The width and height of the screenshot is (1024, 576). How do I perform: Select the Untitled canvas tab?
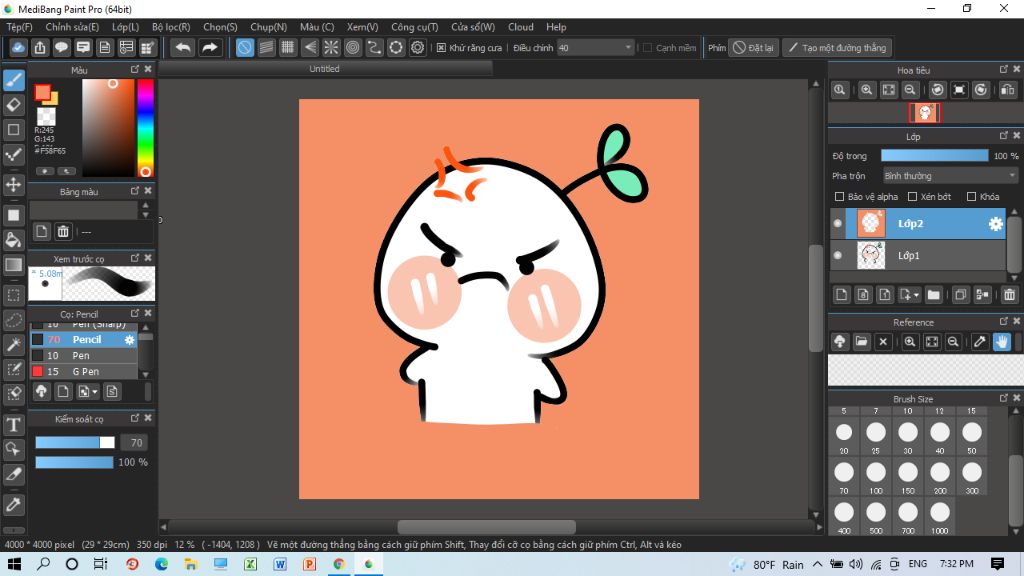click(x=325, y=69)
